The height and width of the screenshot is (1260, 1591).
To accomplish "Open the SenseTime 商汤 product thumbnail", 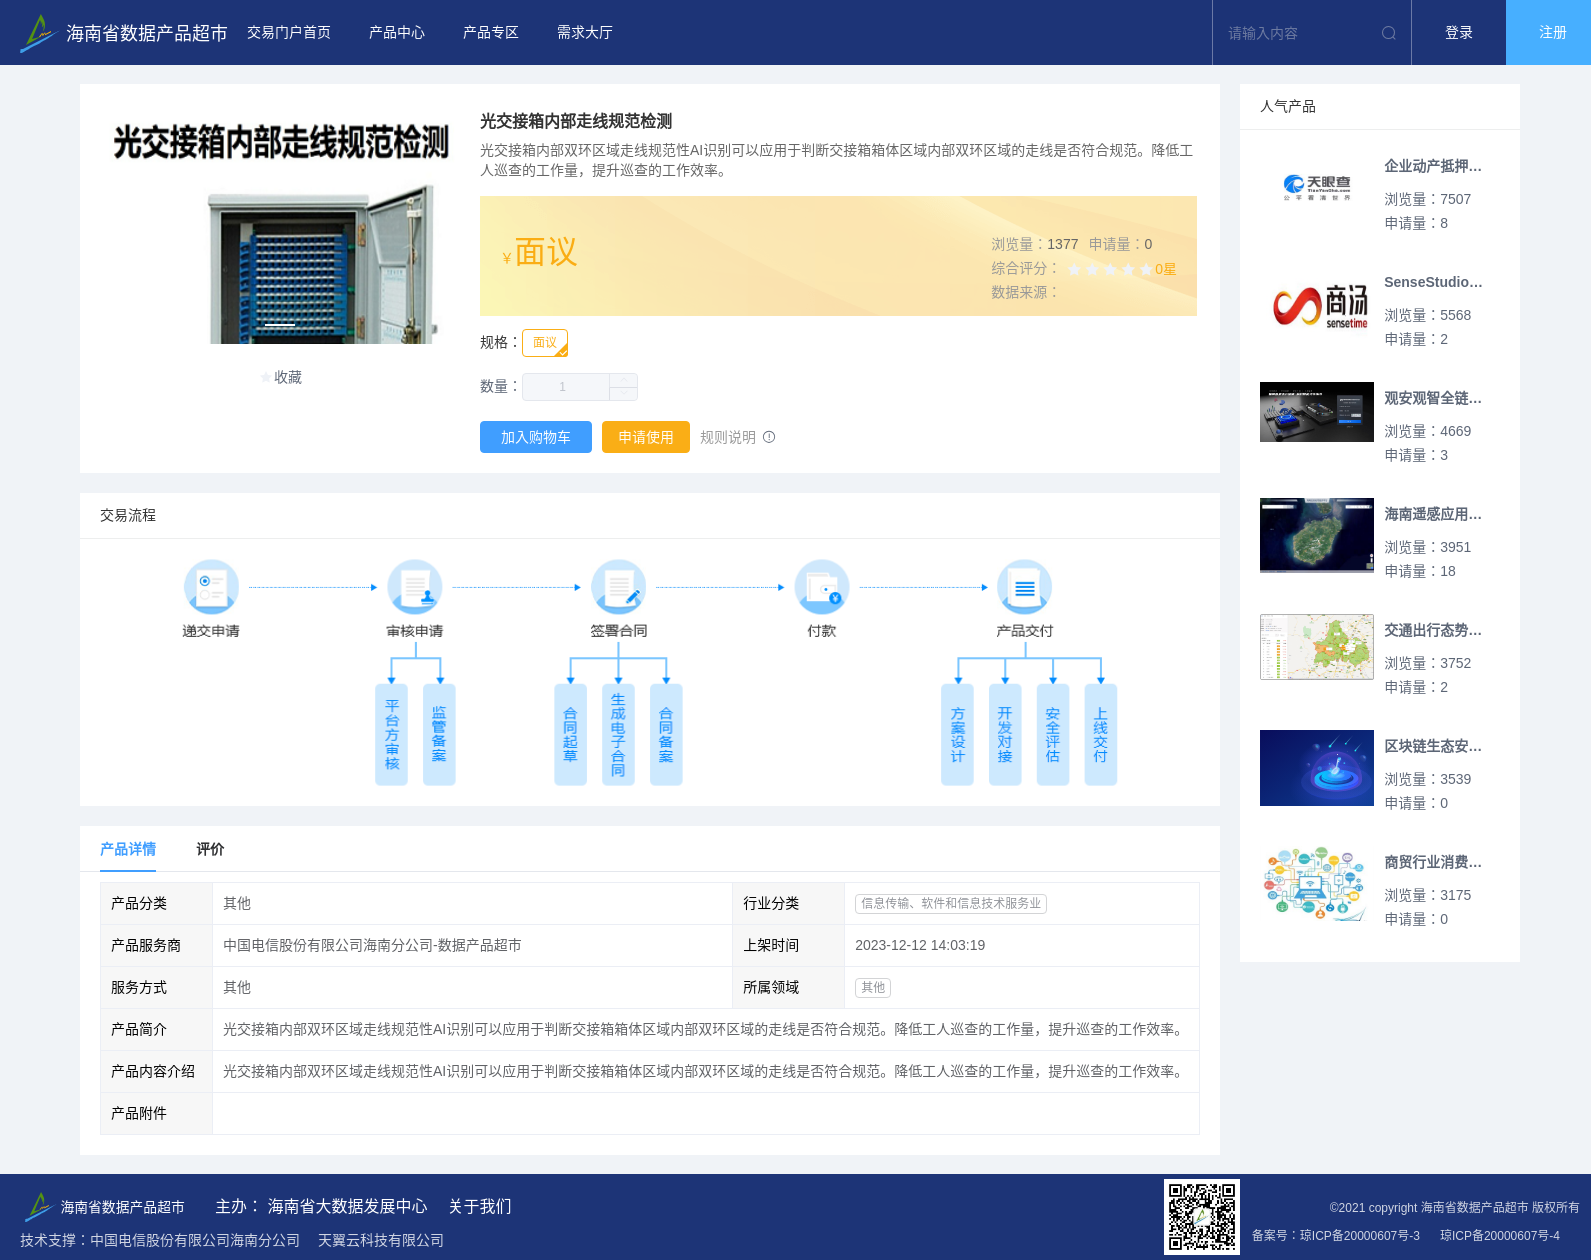I will 1317,304.
